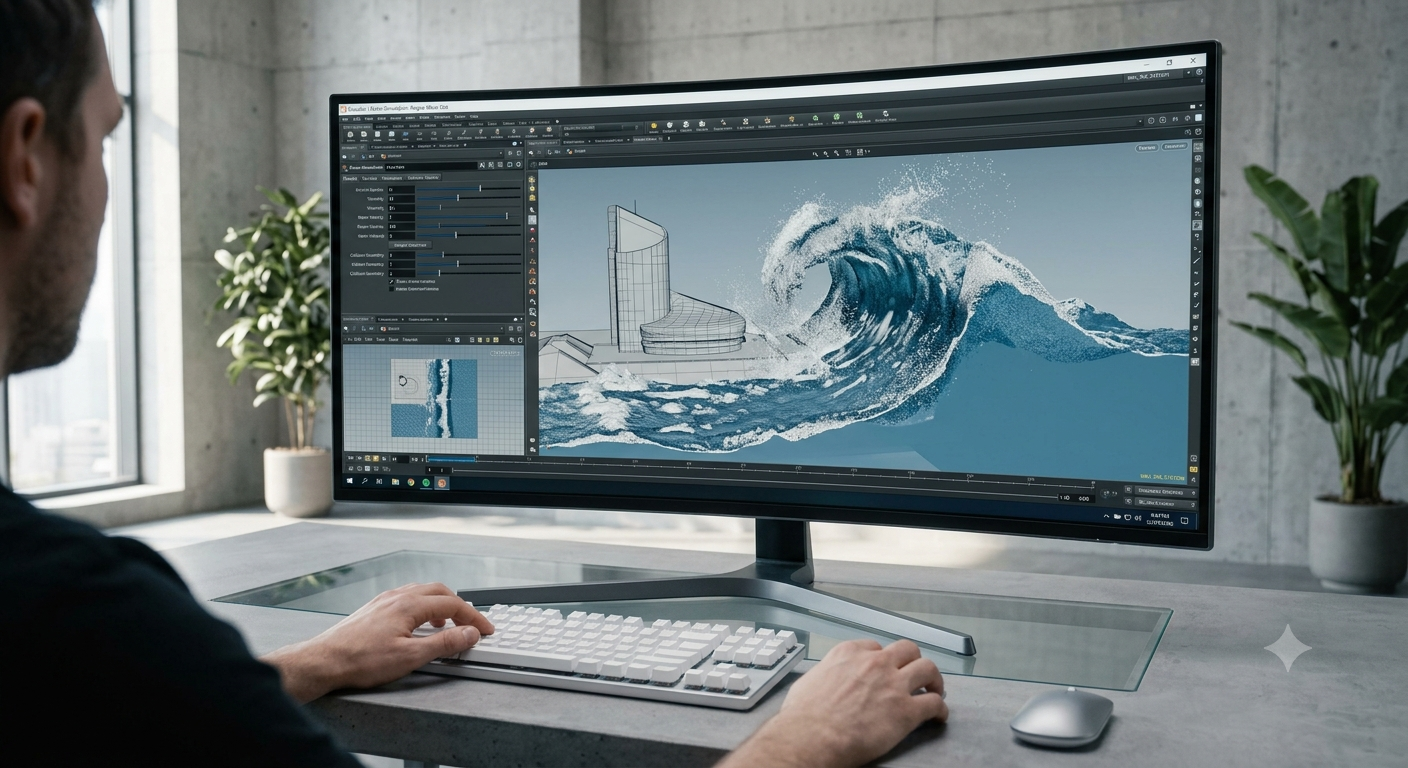Screen dimensions: 1408x768
Task: Select the top-down water view thumbnail in lower-left pane
Action: pyautogui.click(x=434, y=398)
